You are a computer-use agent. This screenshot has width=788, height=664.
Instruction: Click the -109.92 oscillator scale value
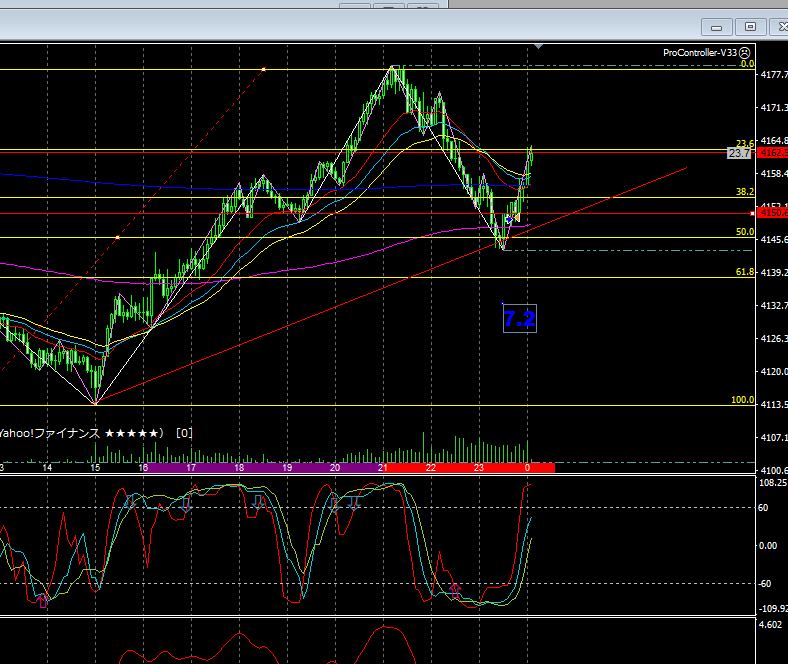pyautogui.click(x=773, y=609)
